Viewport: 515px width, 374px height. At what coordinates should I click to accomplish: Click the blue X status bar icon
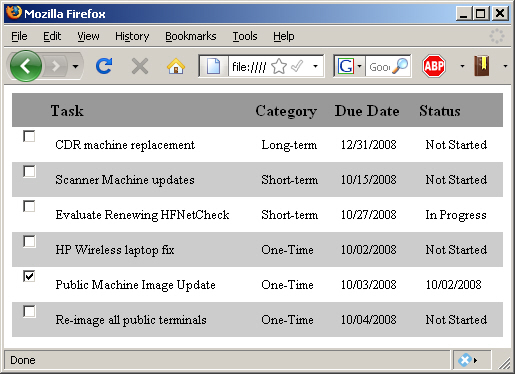pos(464,360)
